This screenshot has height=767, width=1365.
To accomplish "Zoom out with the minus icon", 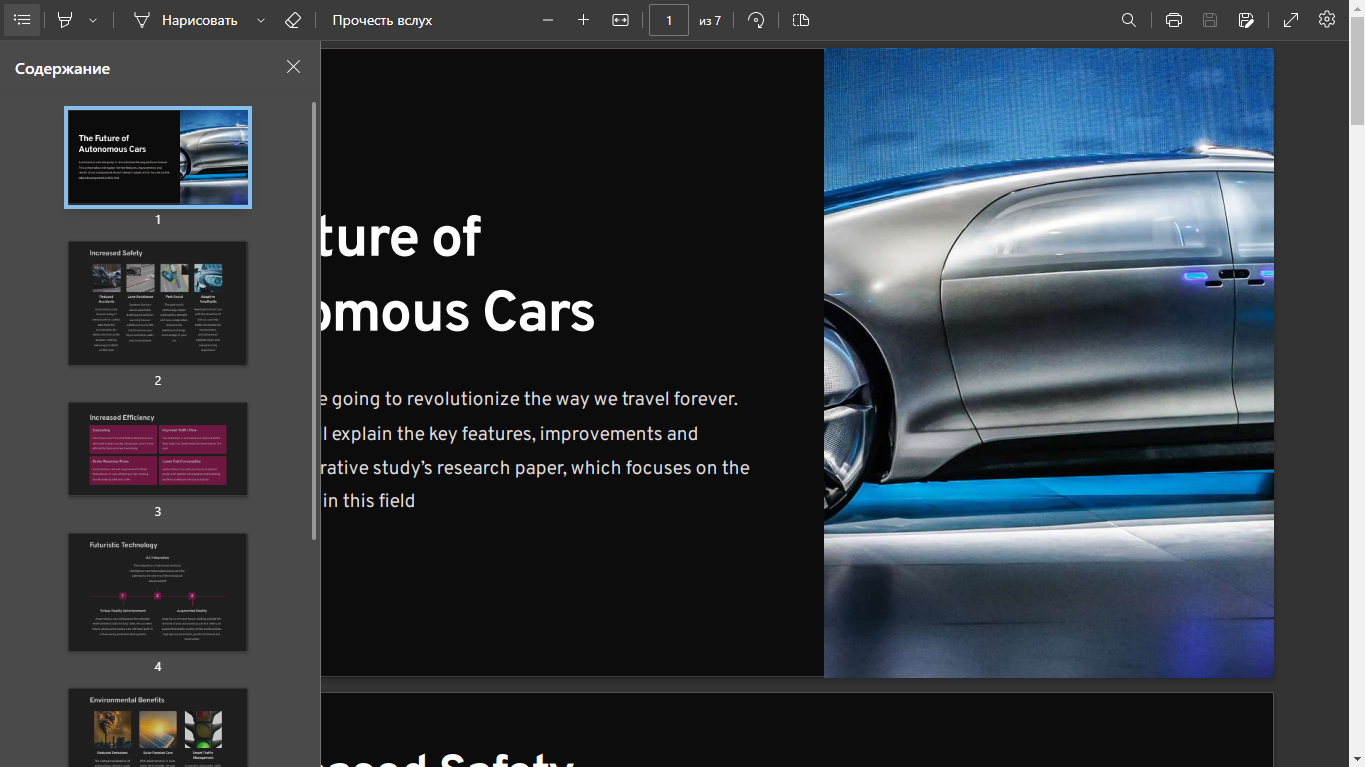I will click(548, 20).
